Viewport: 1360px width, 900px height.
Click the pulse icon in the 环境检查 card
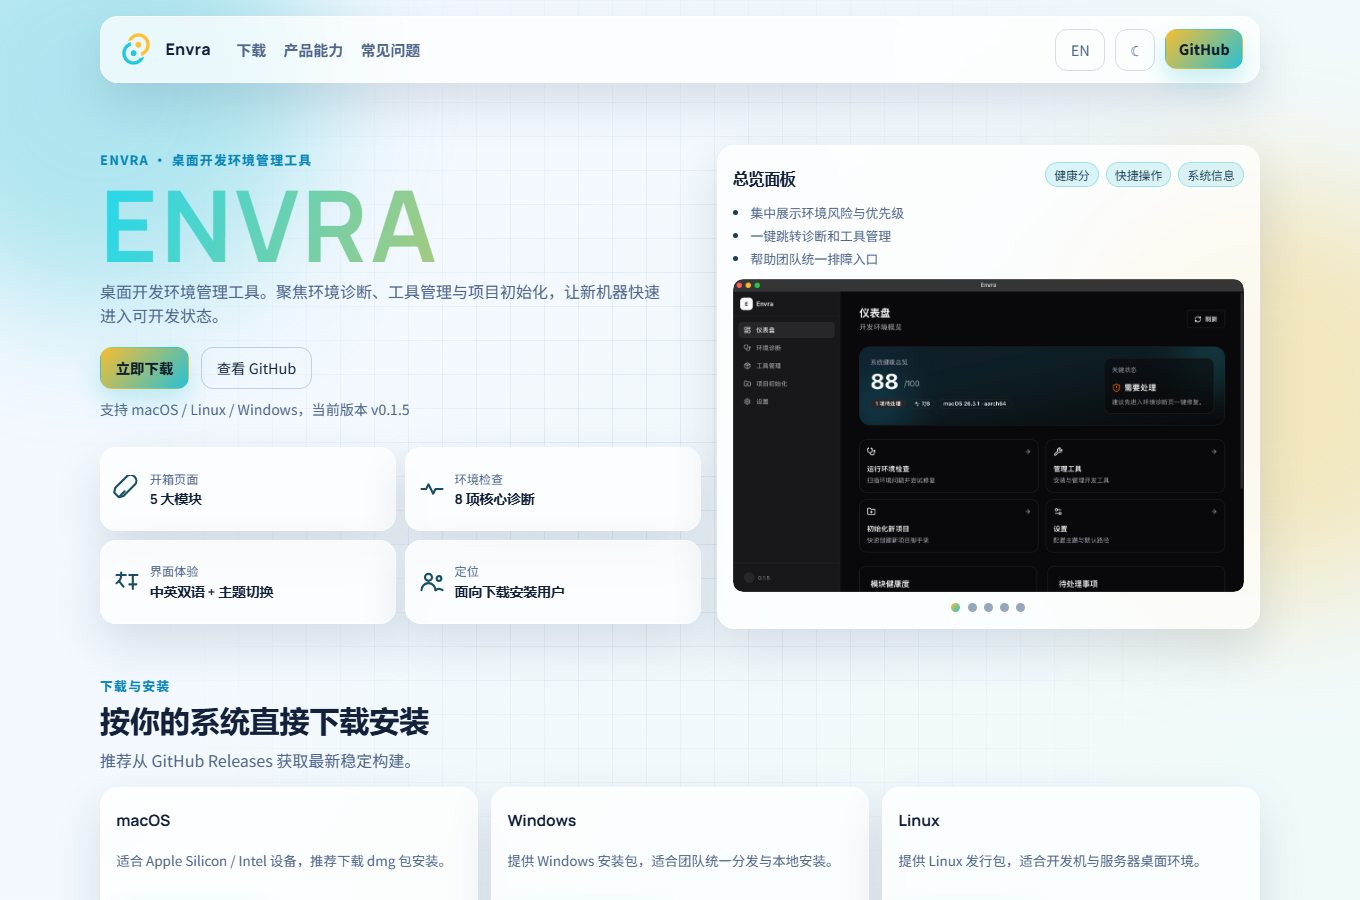point(432,489)
